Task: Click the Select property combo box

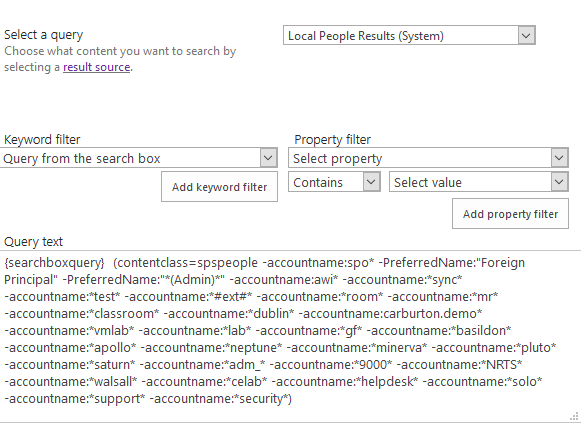Action: 428,158
